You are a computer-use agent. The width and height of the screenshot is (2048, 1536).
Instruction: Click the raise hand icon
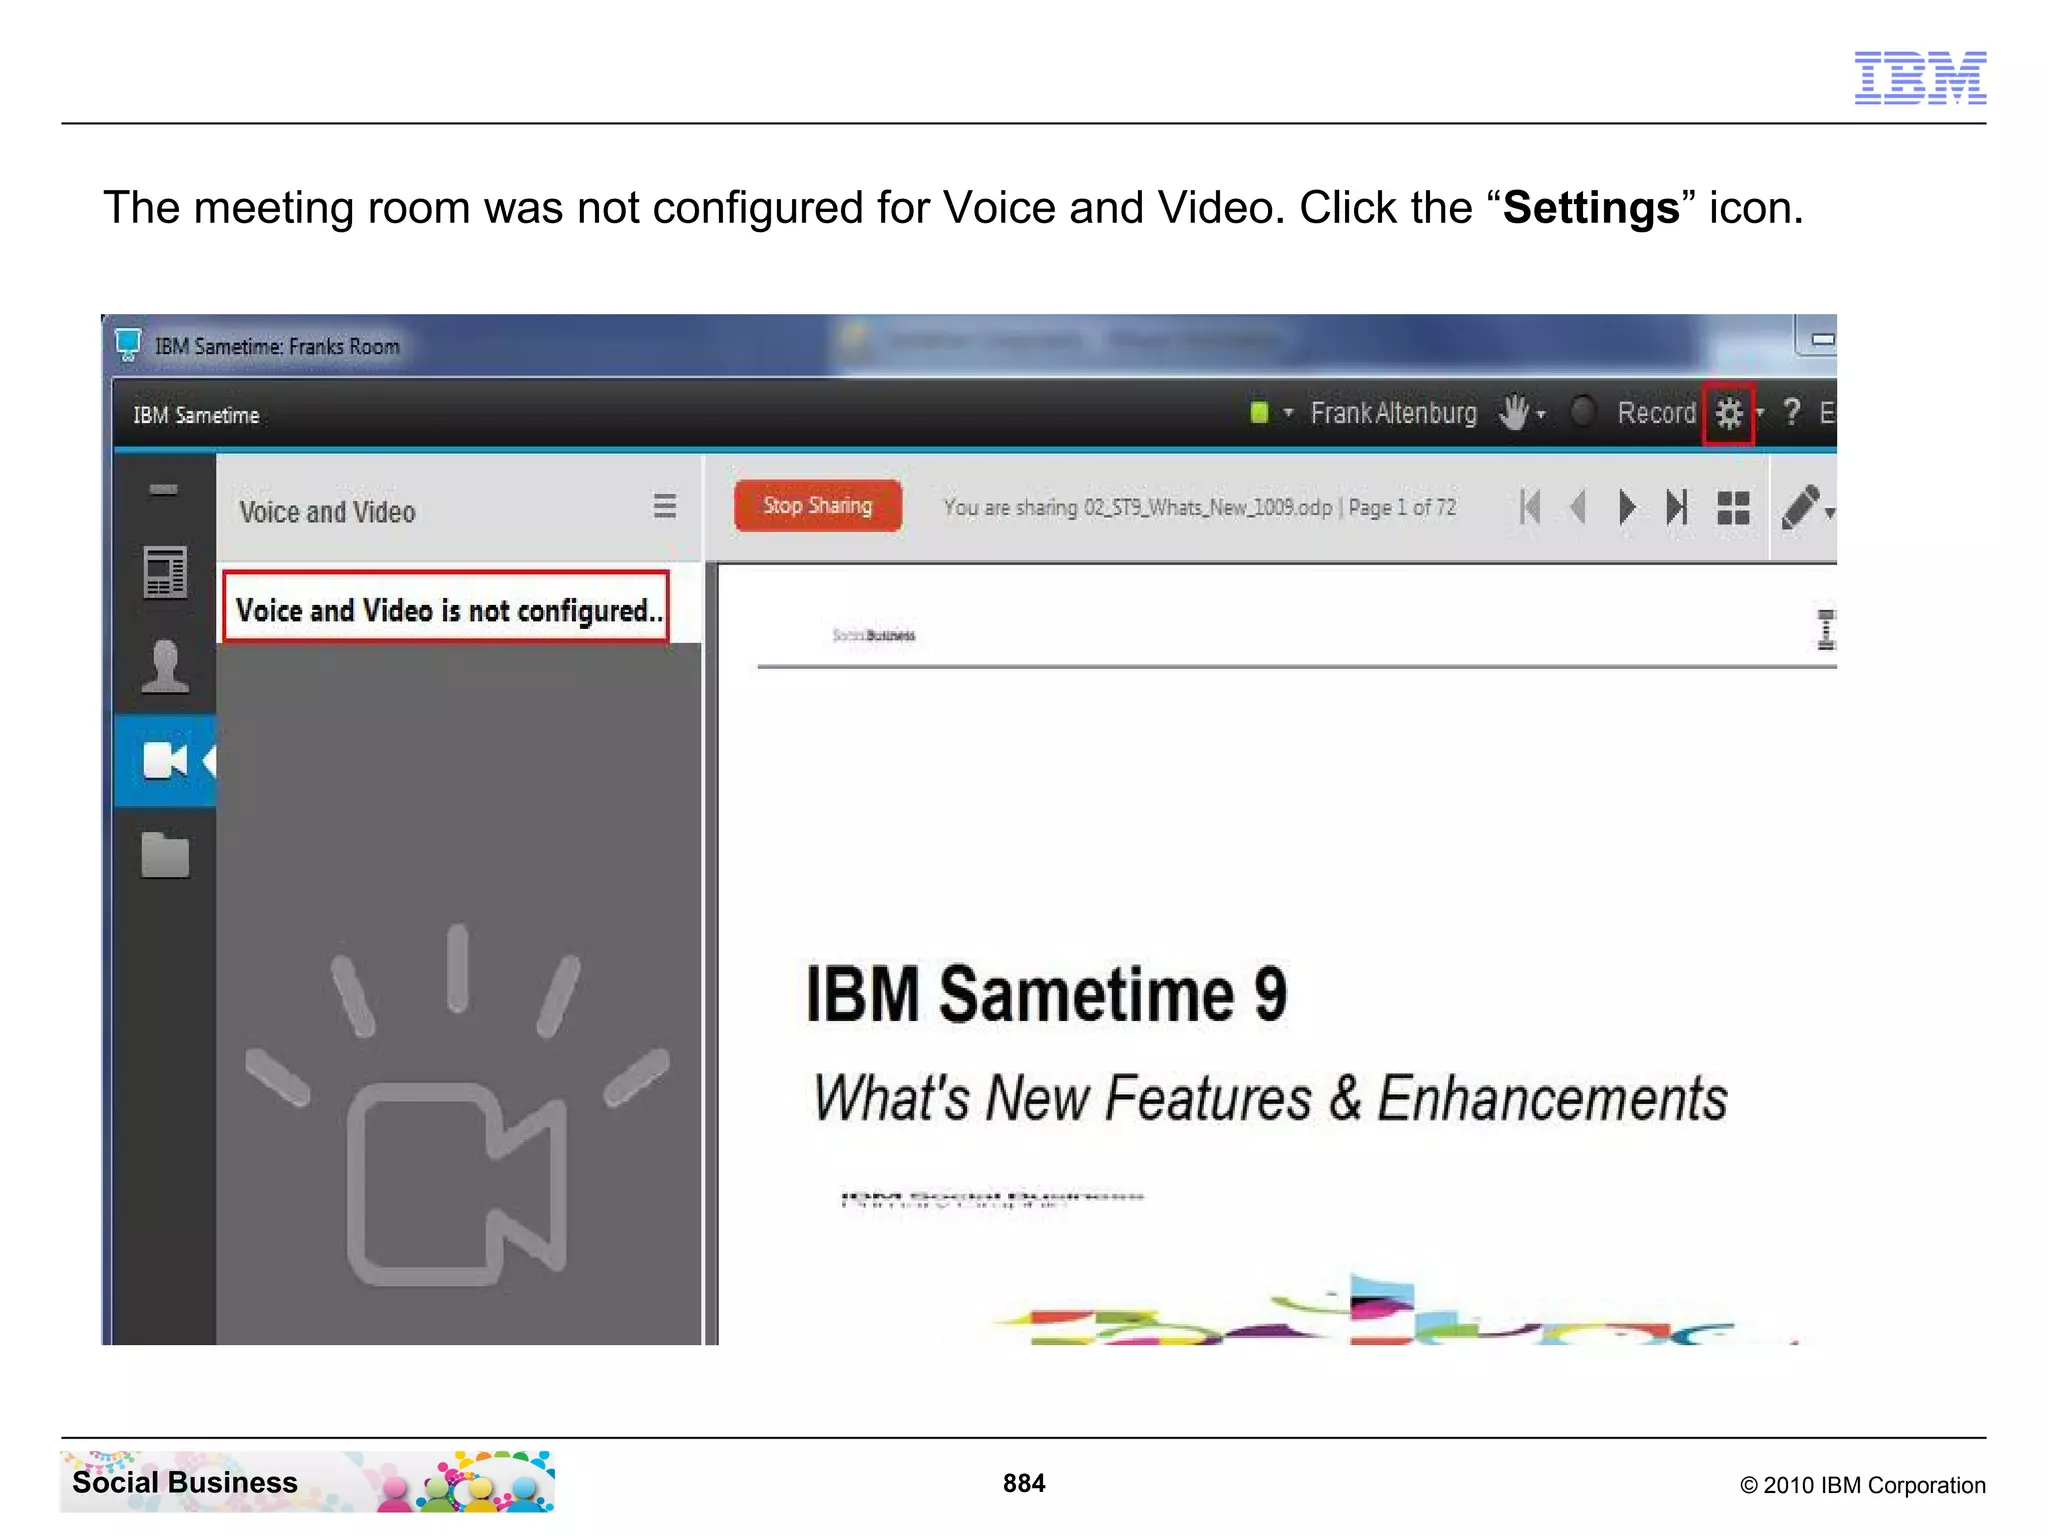[x=1514, y=412]
